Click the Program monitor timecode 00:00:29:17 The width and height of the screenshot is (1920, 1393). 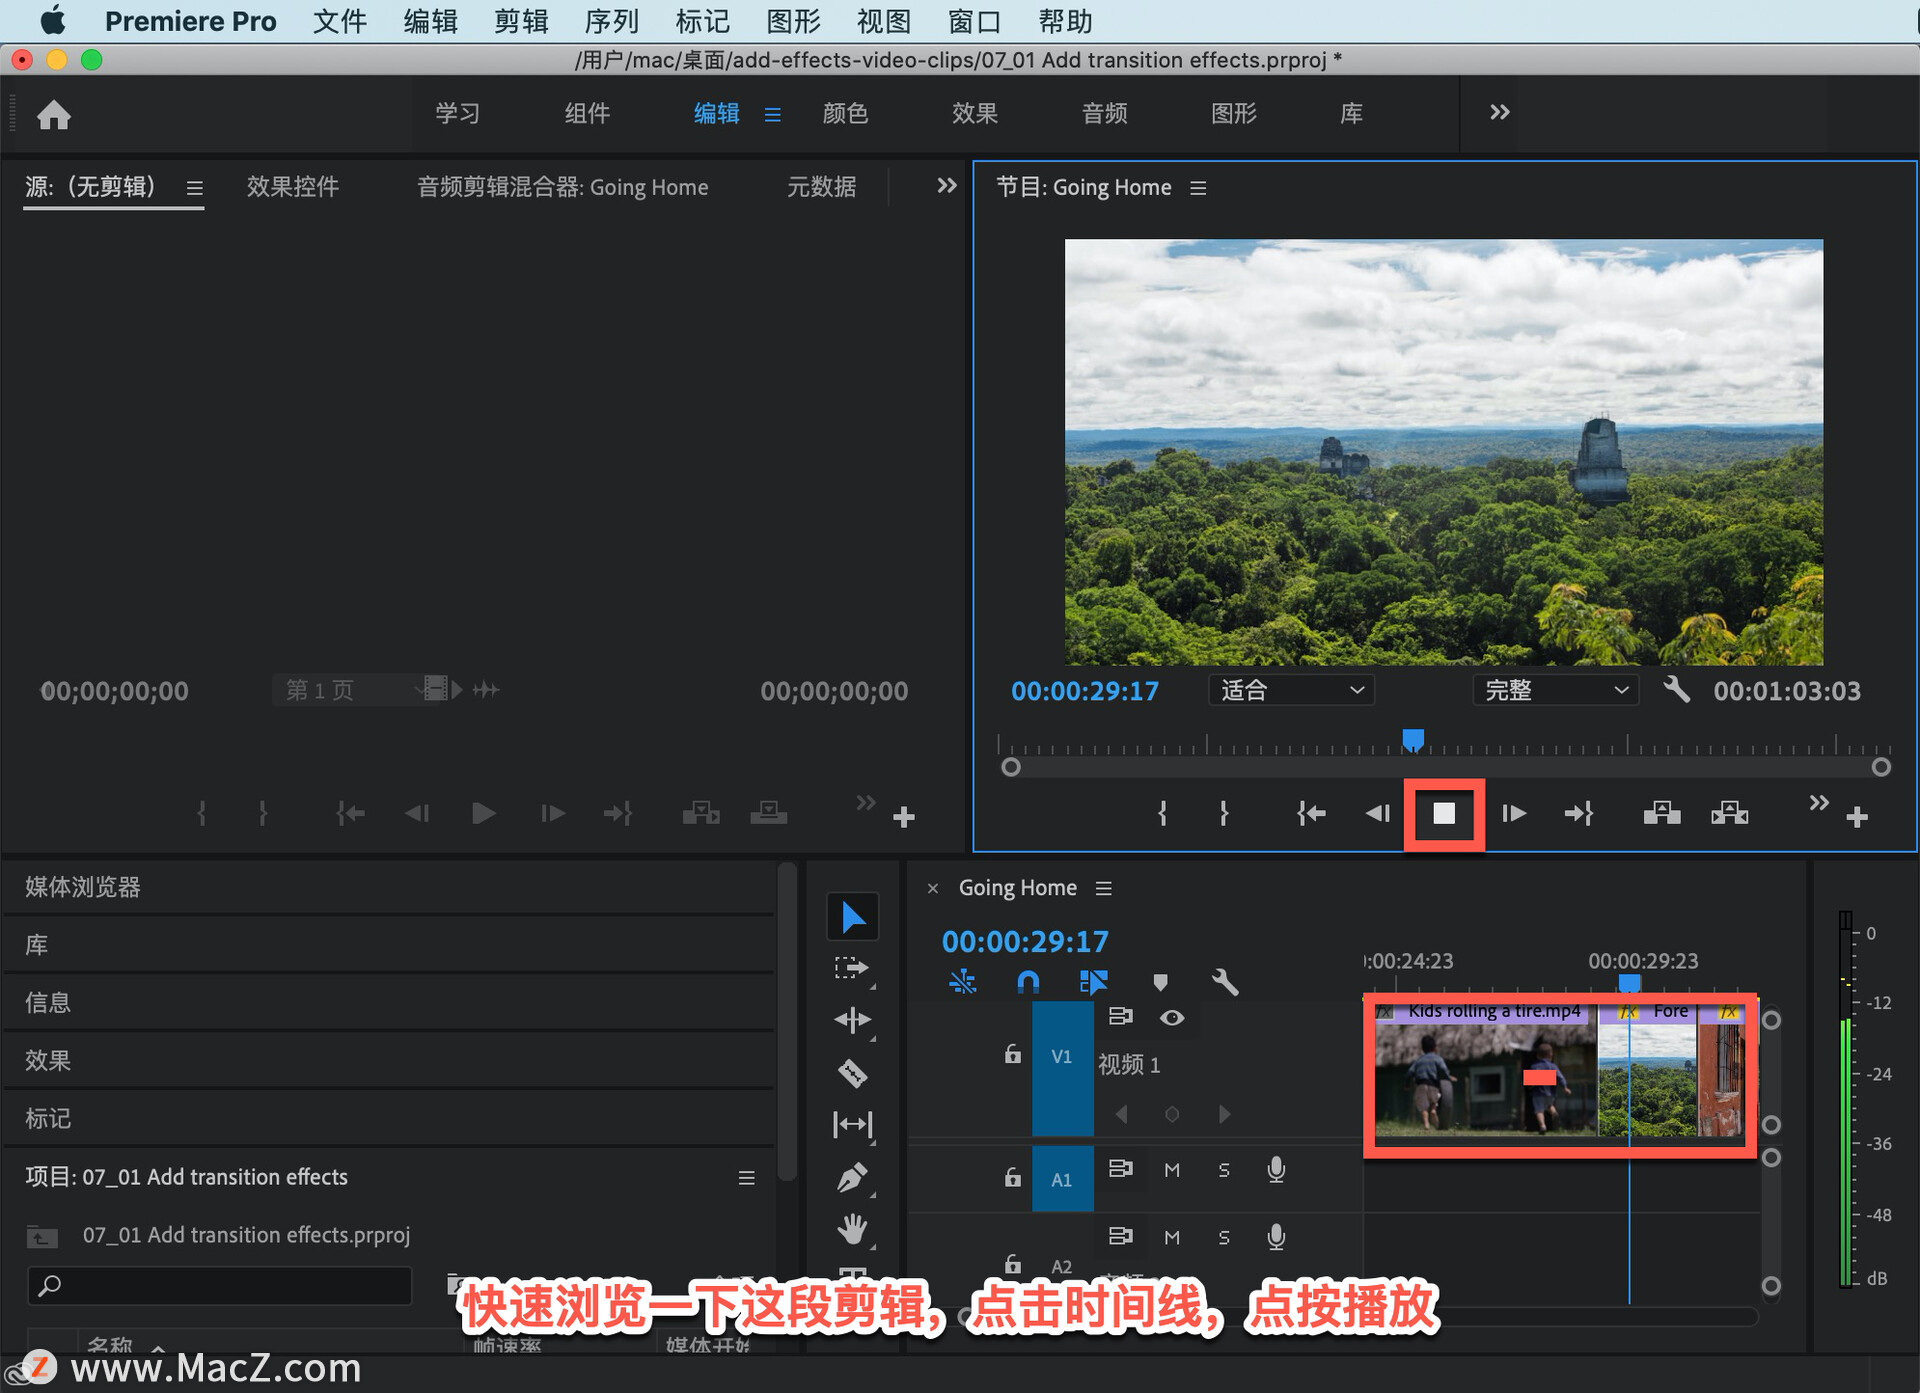[x=1085, y=691]
